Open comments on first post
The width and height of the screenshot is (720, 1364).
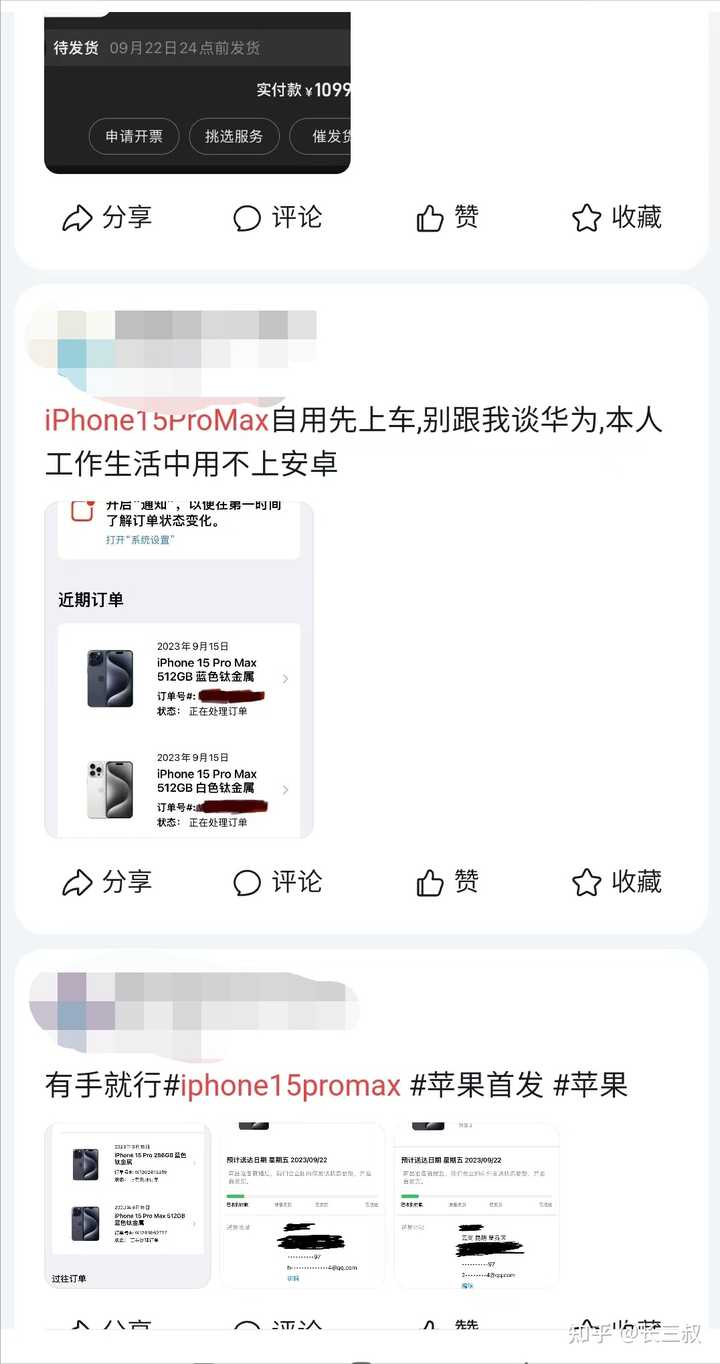(x=277, y=218)
